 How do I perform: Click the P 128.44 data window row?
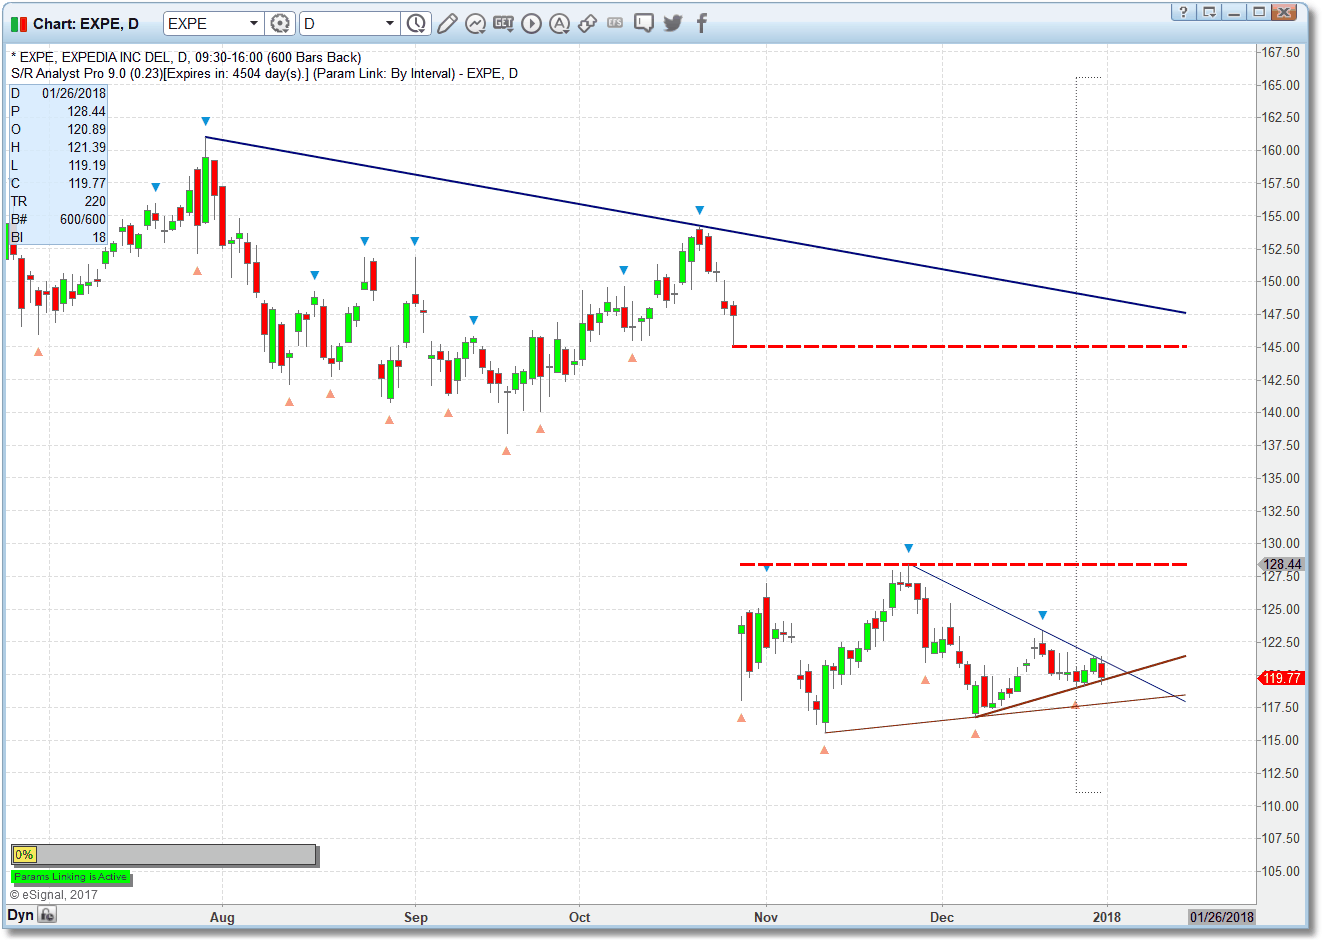pyautogui.click(x=58, y=111)
